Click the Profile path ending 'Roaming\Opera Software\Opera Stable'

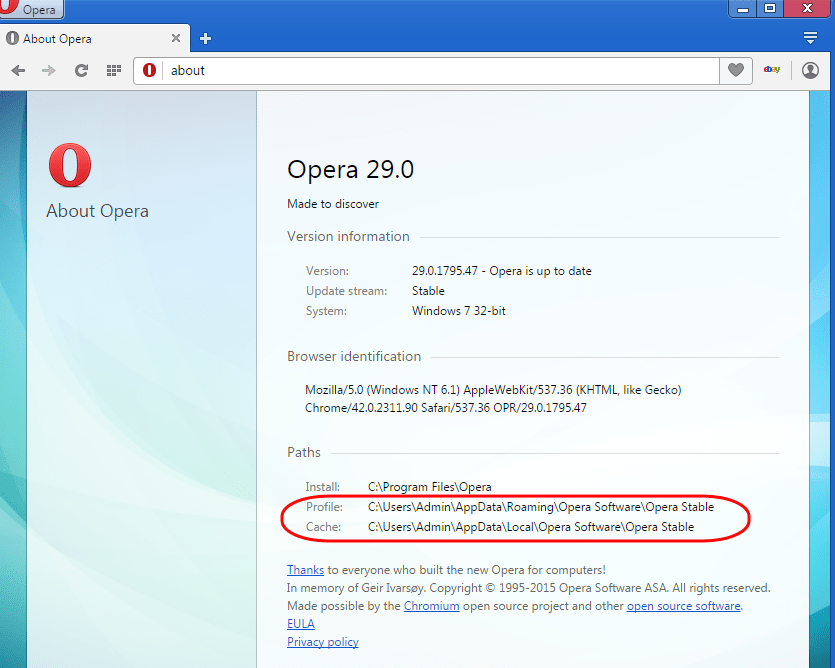click(541, 507)
